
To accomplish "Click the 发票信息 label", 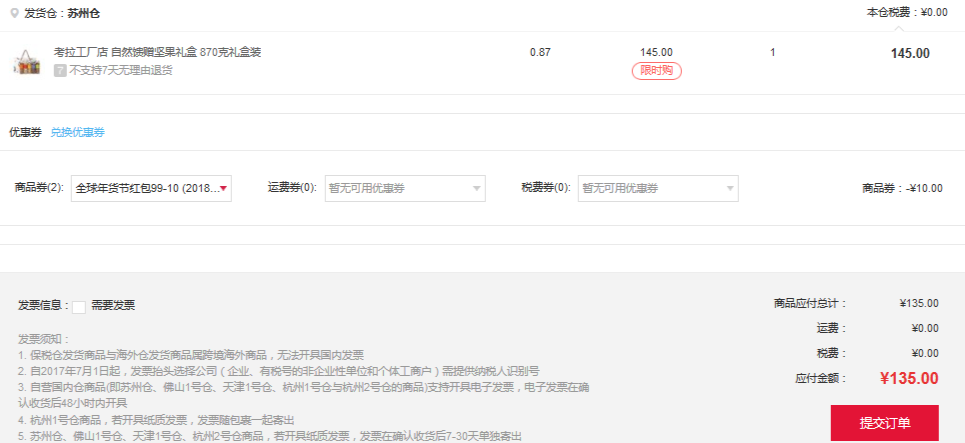I will pyautogui.click(x=44, y=305).
